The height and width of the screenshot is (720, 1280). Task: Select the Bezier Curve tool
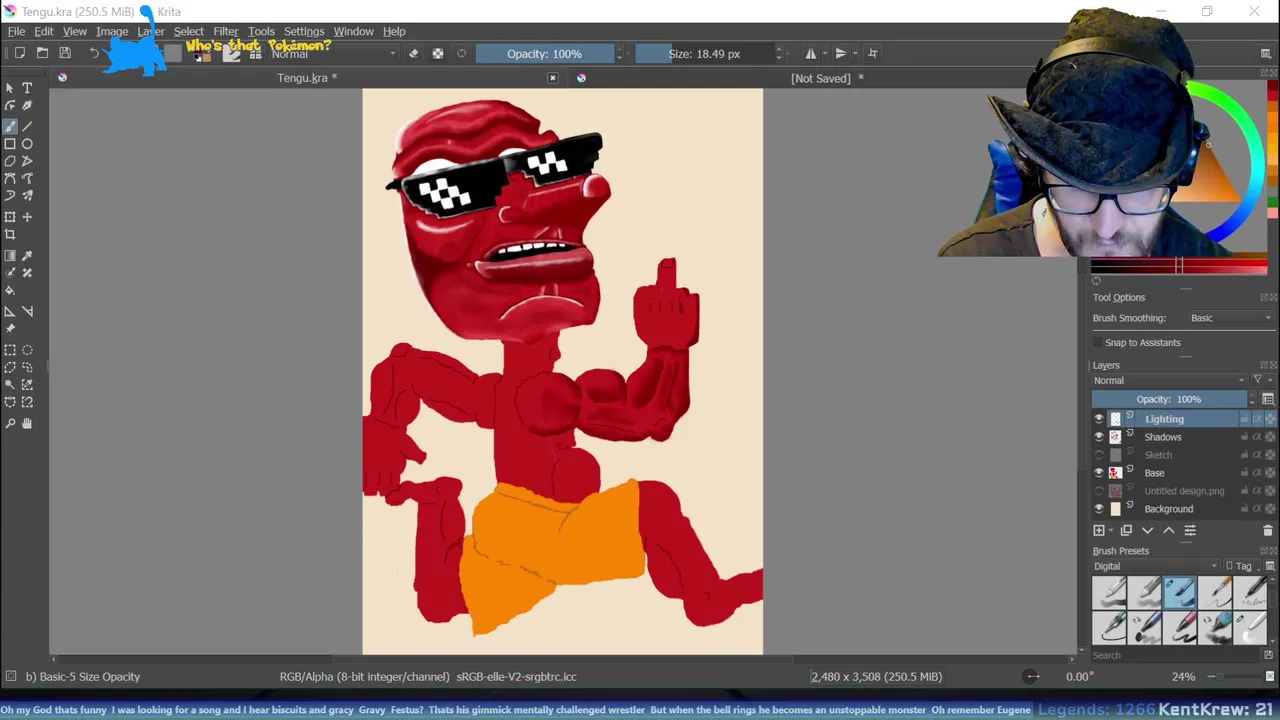pyautogui.click(x=10, y=179)
